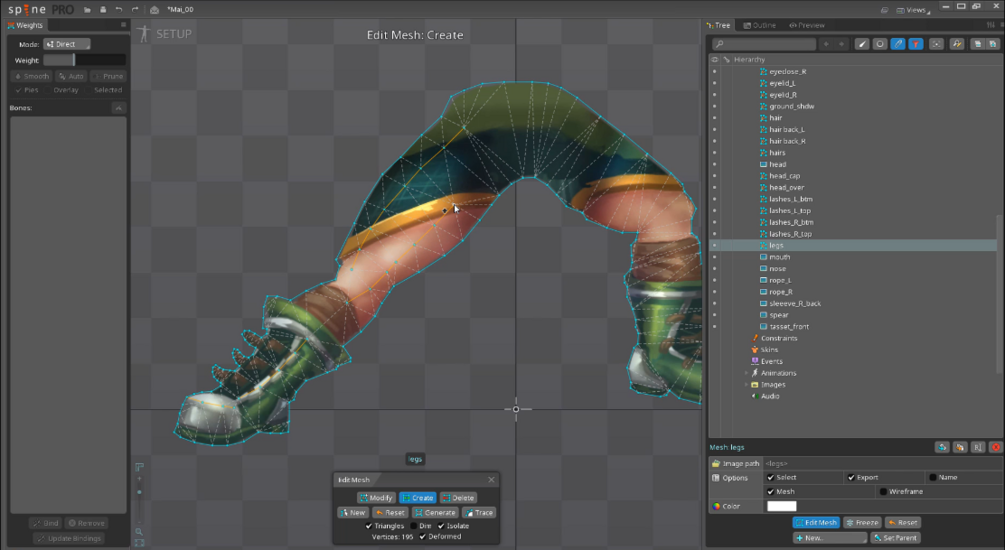The image size is (1005, 550).
Task: Open the Weights panel menu icon
Action: click(124, 25)
